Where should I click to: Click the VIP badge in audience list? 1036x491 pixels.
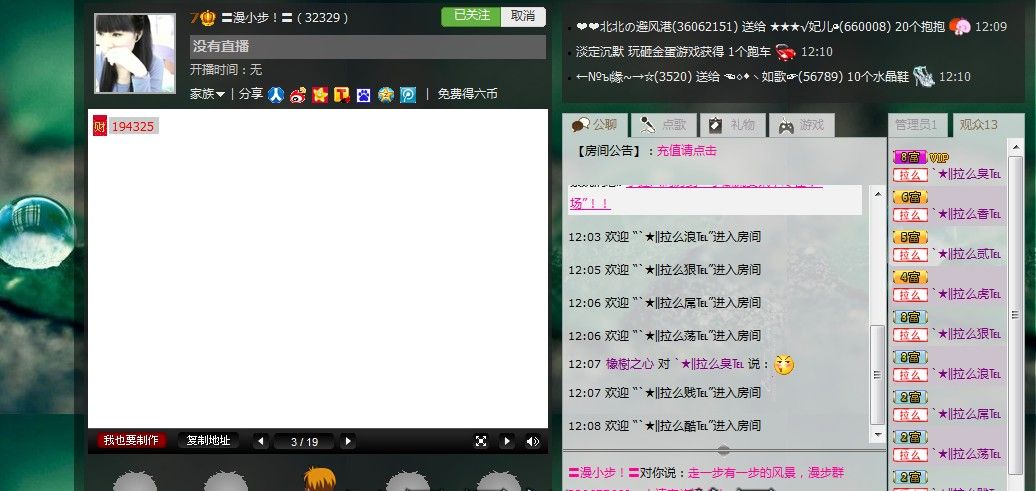coord(939,158)
